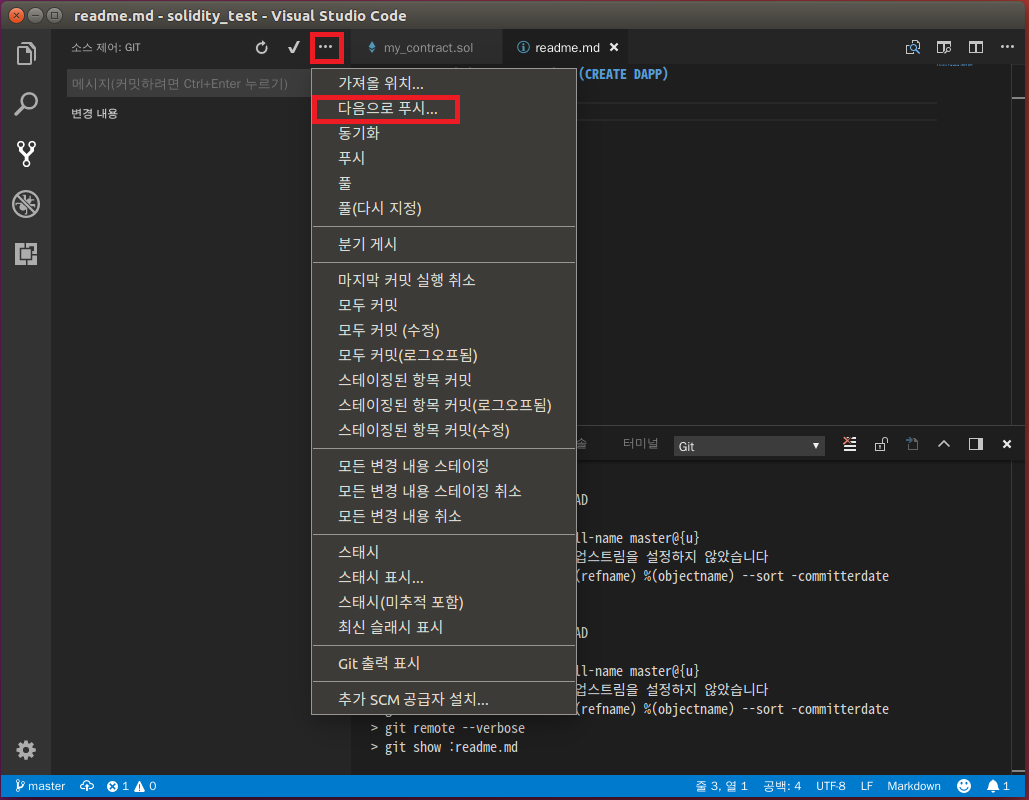This screenshot has height=800, width=1029.
Task: Click '변경 내용' section header
Action: 94,114
